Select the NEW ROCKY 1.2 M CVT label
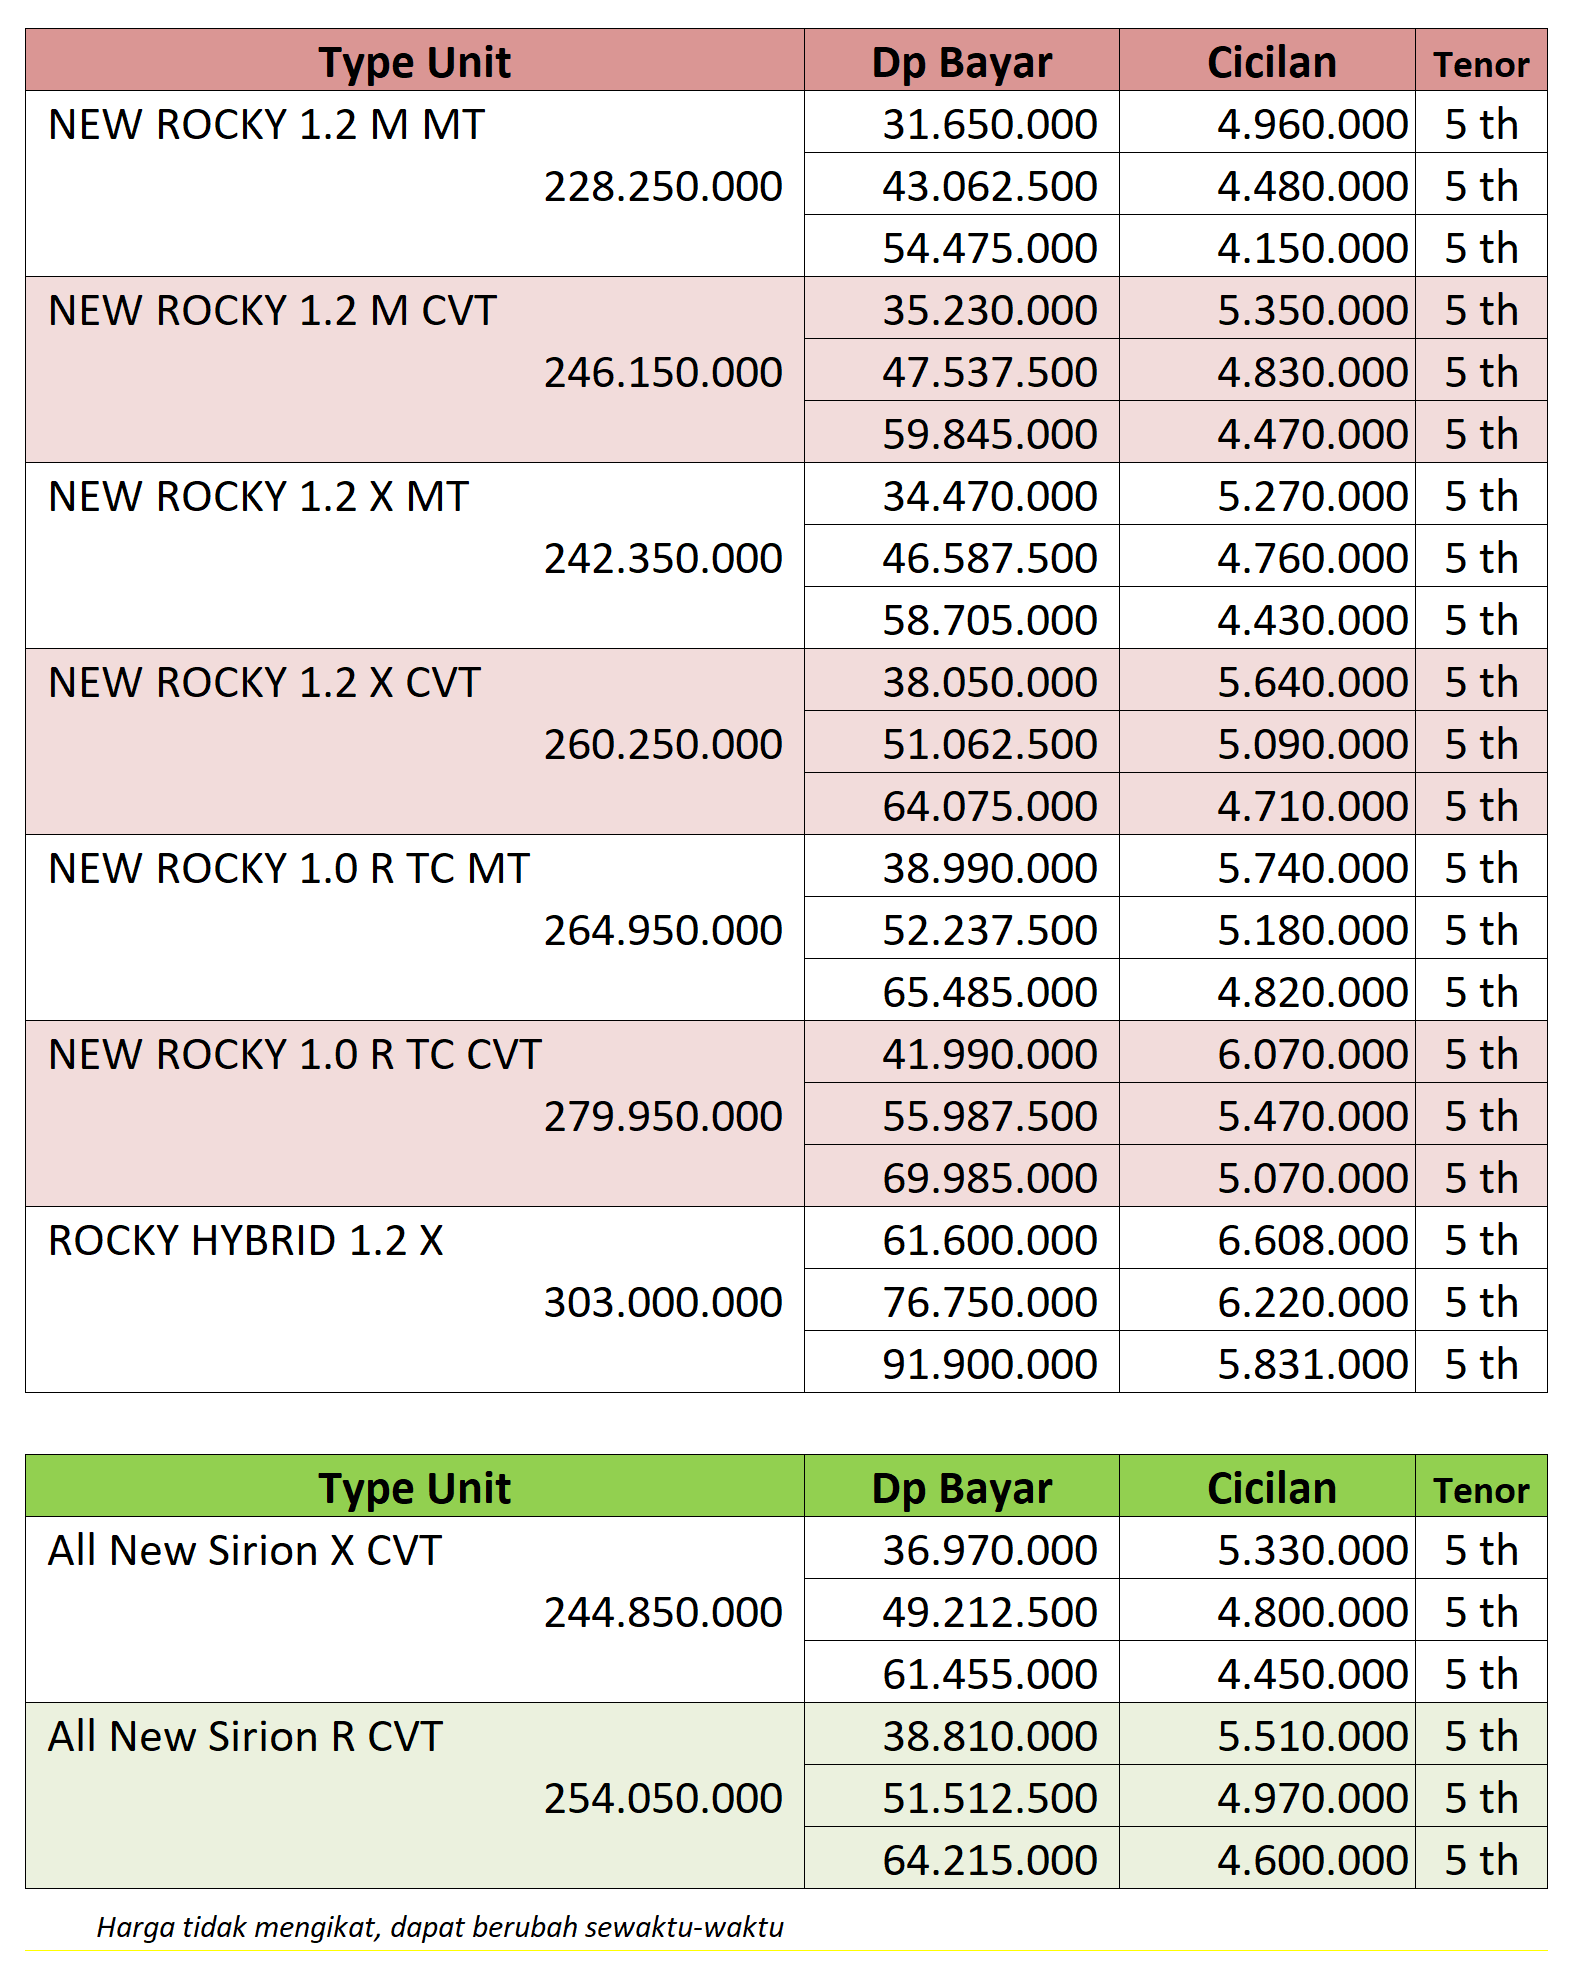 [272, 311]
